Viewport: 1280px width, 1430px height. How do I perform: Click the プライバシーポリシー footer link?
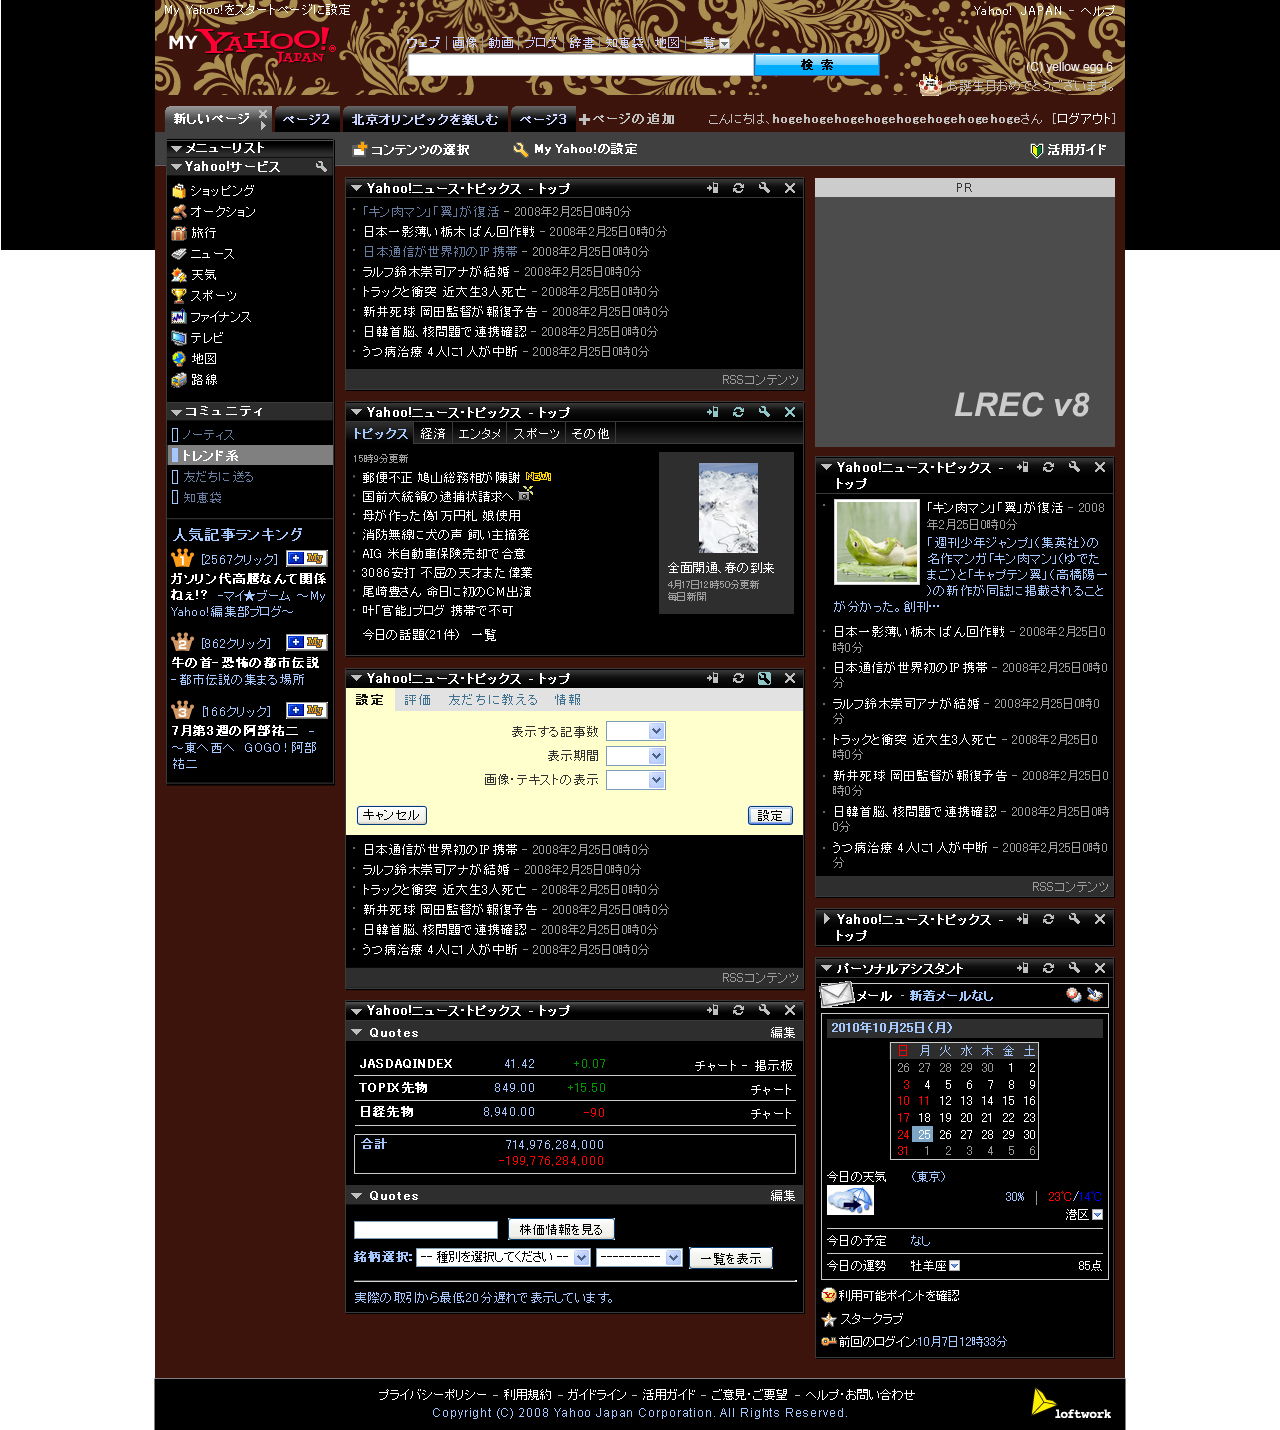[432, 1394]
